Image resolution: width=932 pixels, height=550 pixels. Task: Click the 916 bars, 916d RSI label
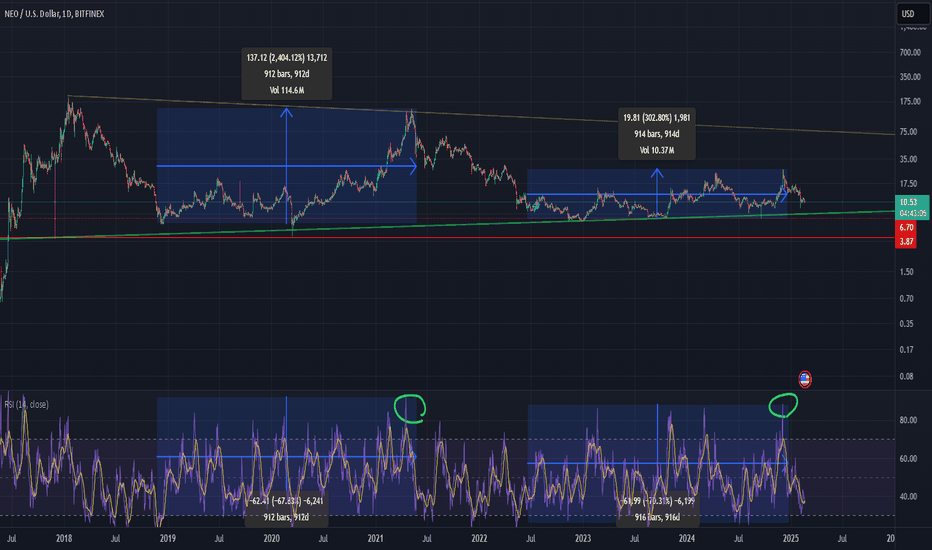click(657, 517)
